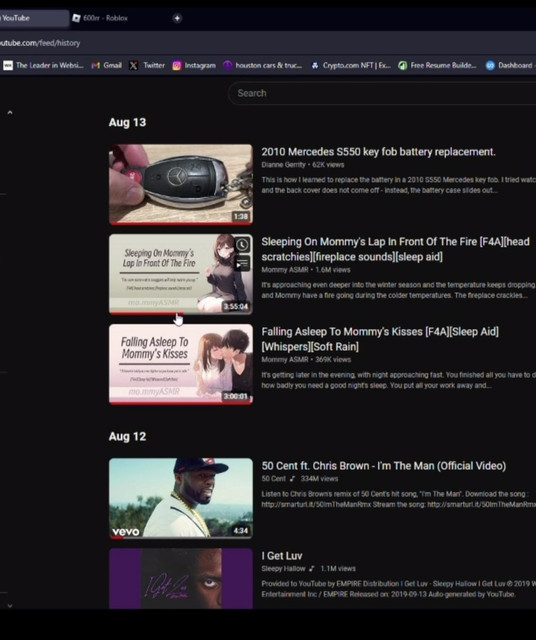
Task: Open Sleeping On Mommy's Lap video title
Action: click(396, 249)
